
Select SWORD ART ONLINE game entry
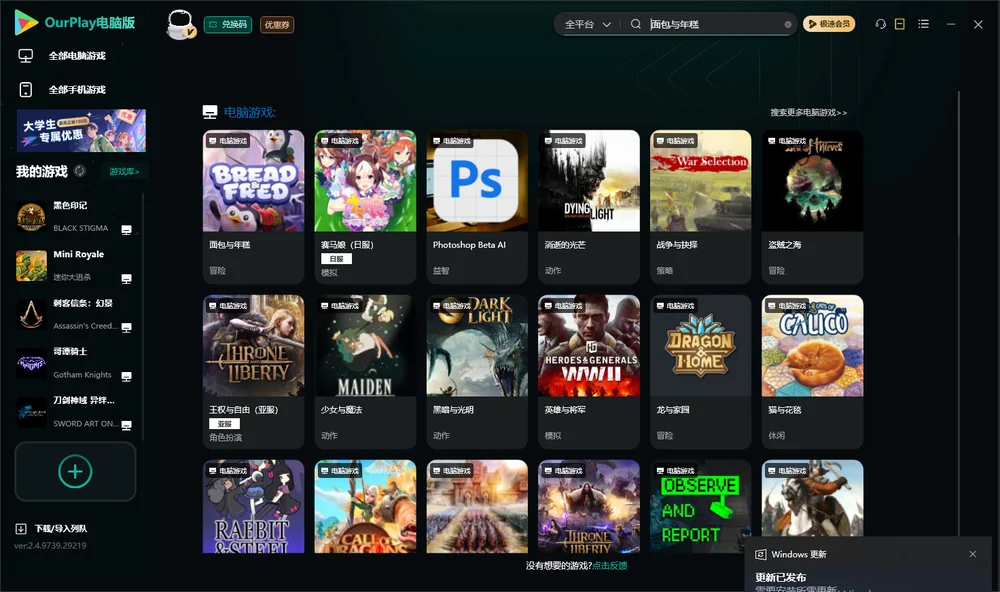(75, 412)
